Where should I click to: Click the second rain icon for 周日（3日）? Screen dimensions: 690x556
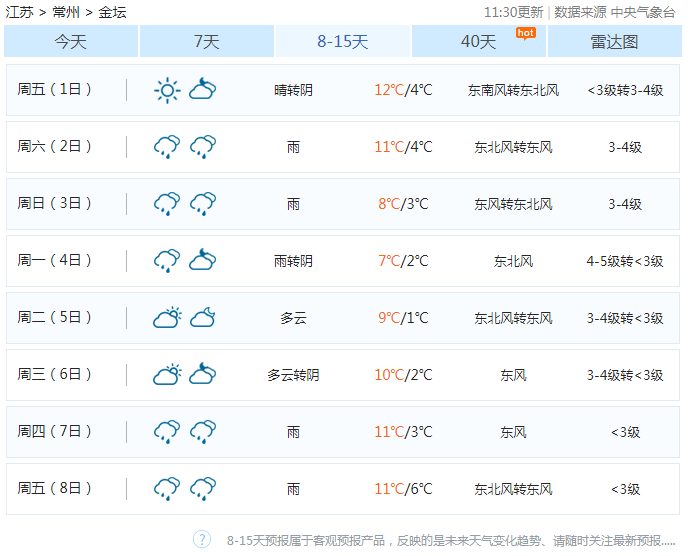(203, 204)
